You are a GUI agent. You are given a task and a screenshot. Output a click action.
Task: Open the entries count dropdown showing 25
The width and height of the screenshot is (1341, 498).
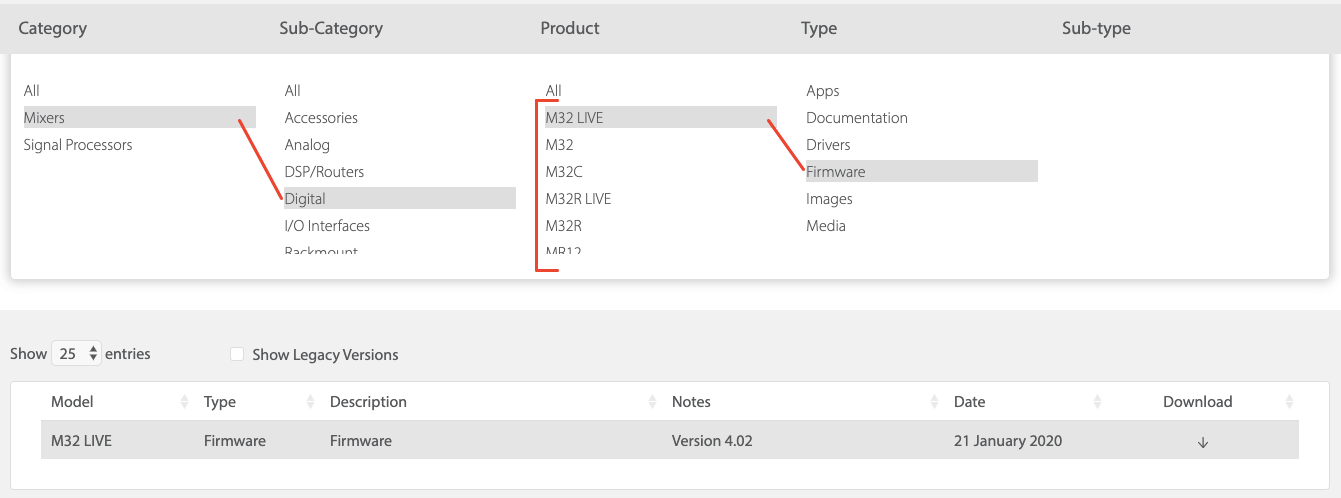click(x=77, y=353)
